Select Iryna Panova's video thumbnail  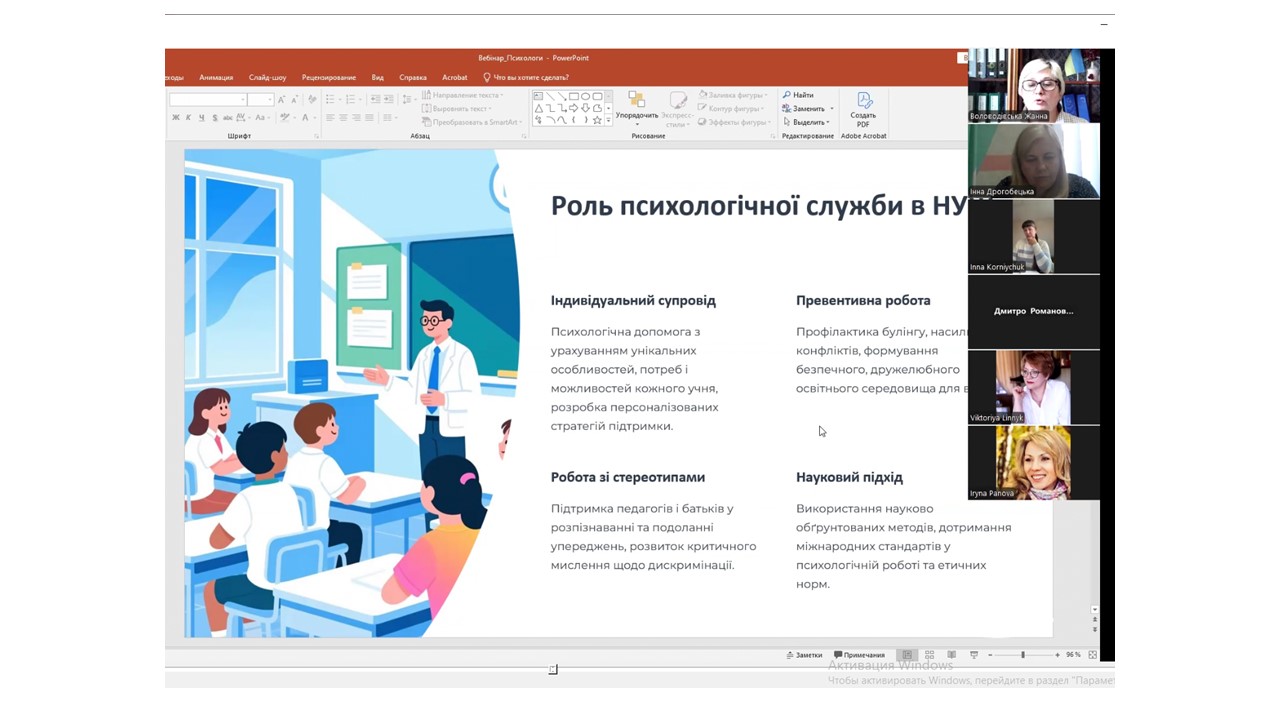coord(1033,462)
